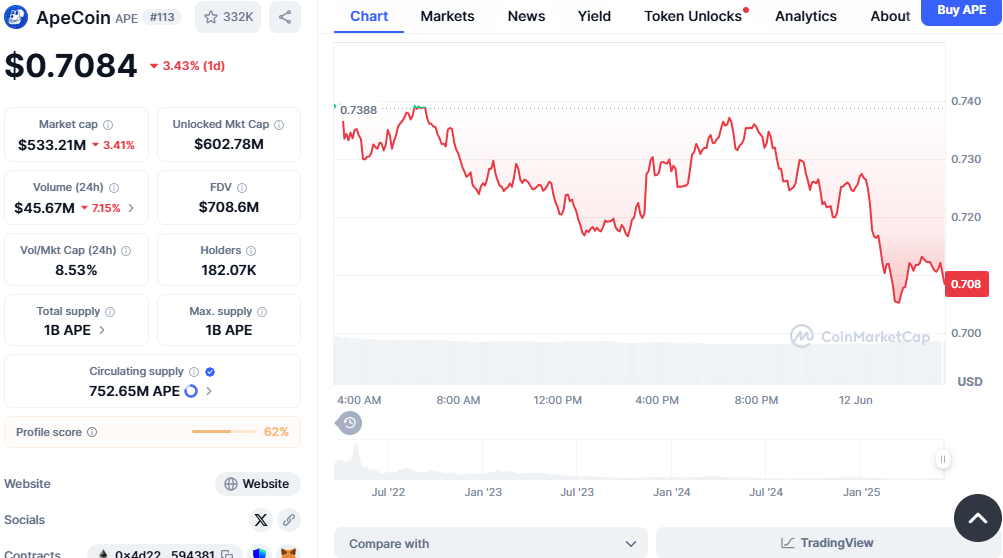Image resolution: width=1003 pixels, height=558 pixels.
Task: Open the X (Twitter) social link
Action: [261, 519]
